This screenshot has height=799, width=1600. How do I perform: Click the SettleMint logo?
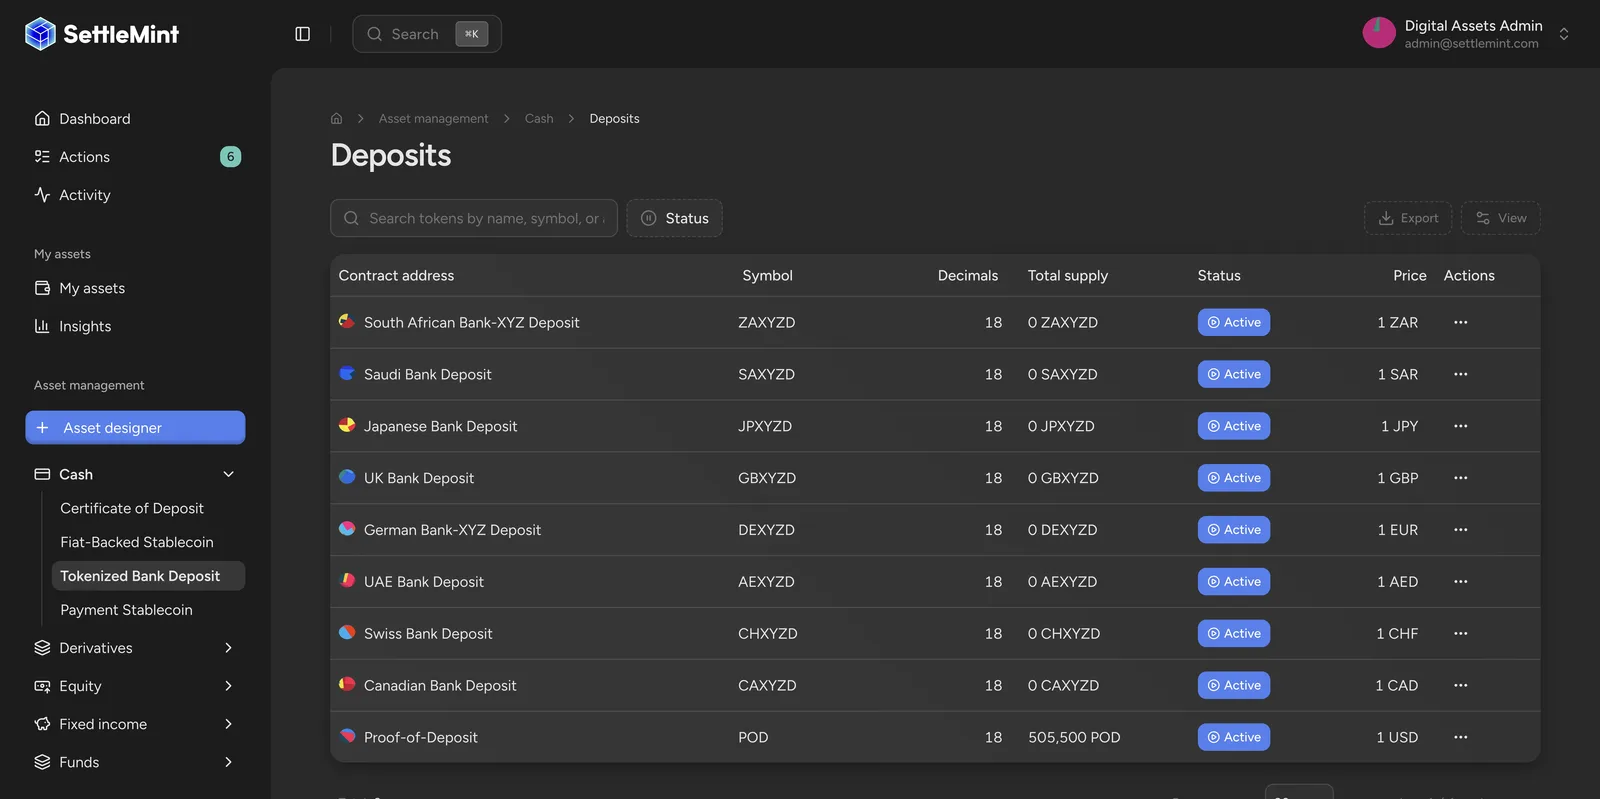point(101,34)
